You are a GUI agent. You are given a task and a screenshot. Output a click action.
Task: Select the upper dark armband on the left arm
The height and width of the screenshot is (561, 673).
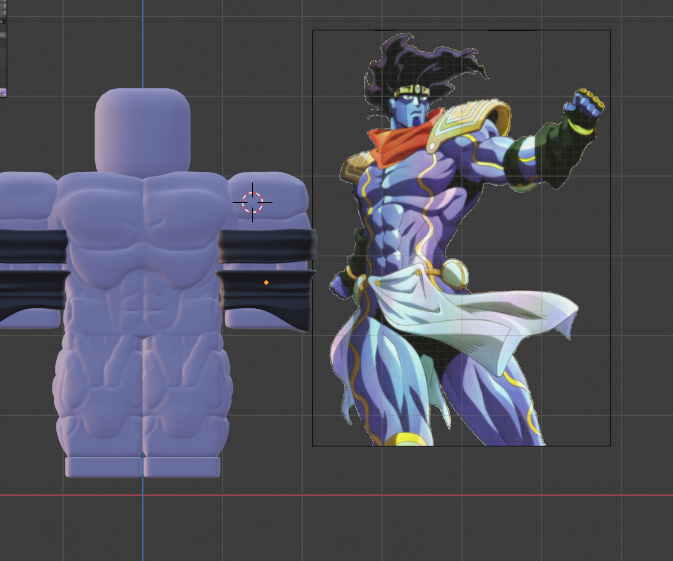tap(33, 246)
